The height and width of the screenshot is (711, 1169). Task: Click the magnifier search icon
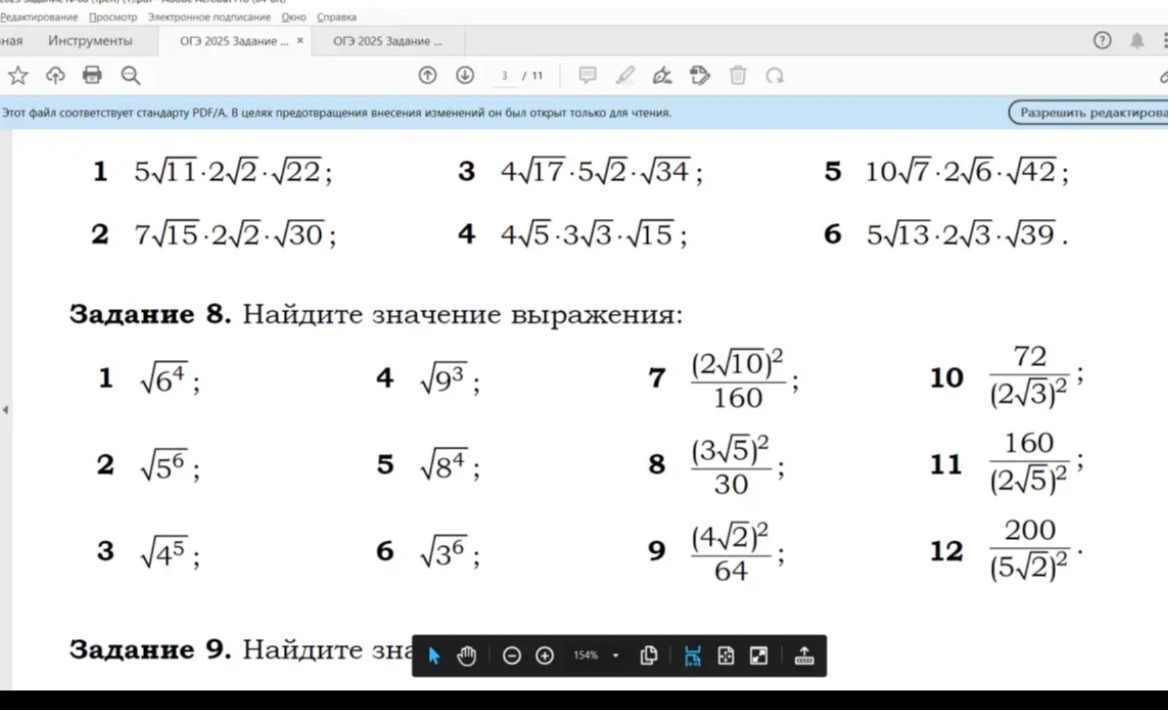tap(130, 75)
